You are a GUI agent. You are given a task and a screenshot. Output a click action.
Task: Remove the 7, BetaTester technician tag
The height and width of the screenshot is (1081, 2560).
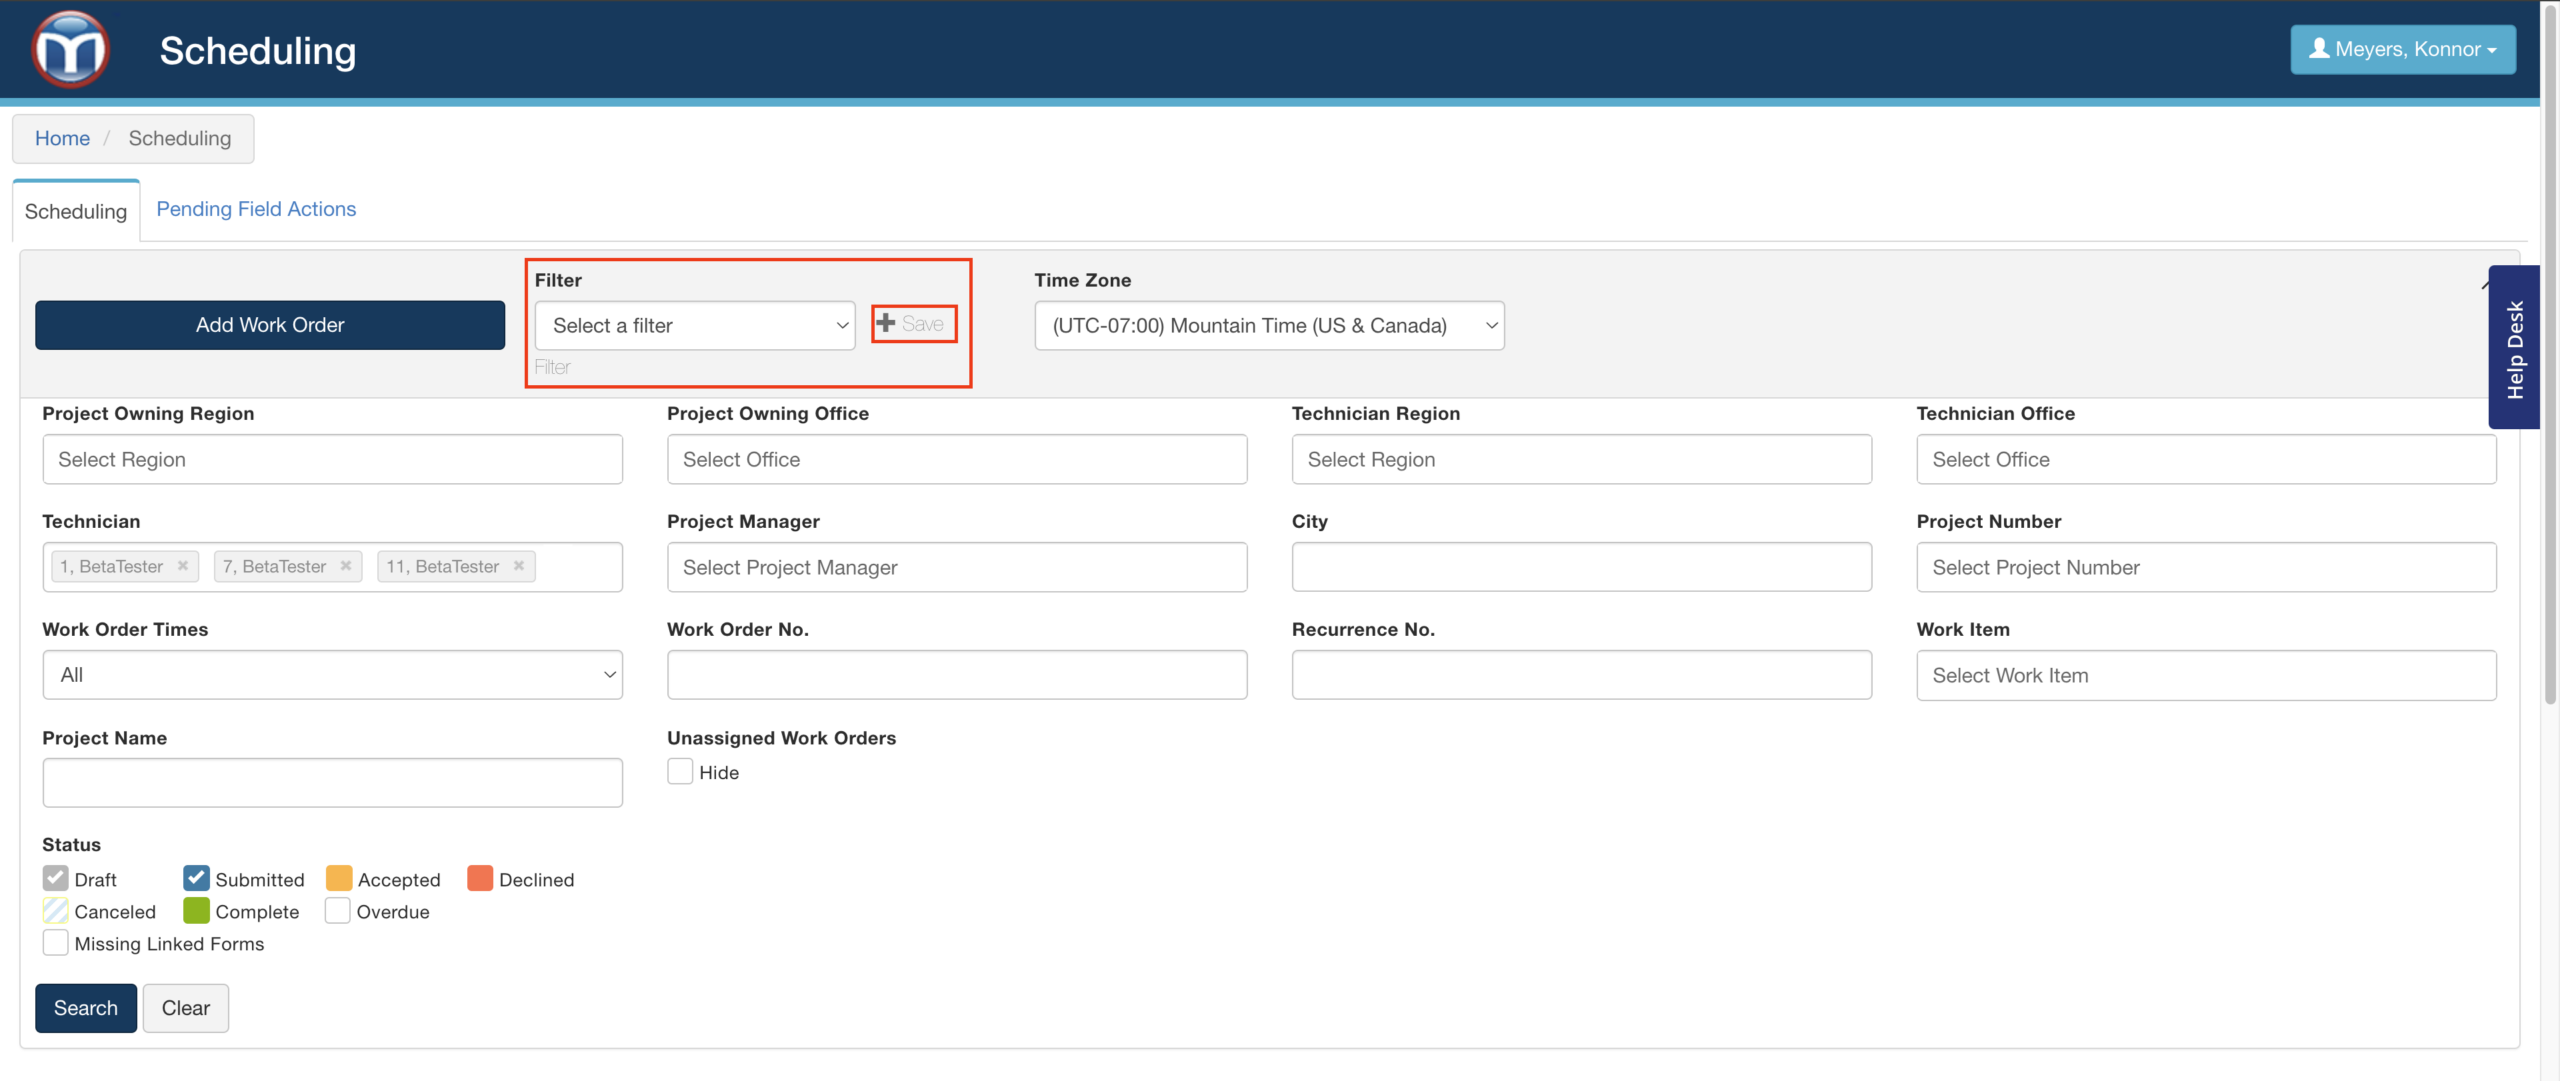(x=346, y=566)
